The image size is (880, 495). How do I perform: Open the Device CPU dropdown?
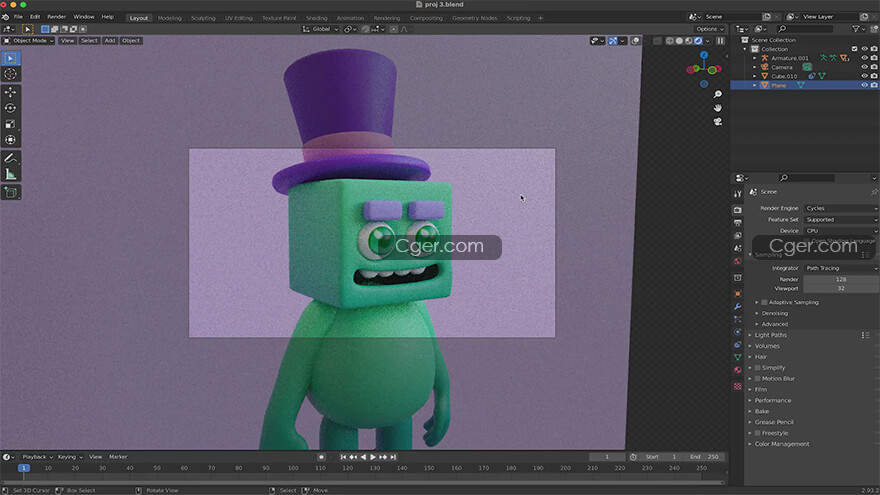841,231
